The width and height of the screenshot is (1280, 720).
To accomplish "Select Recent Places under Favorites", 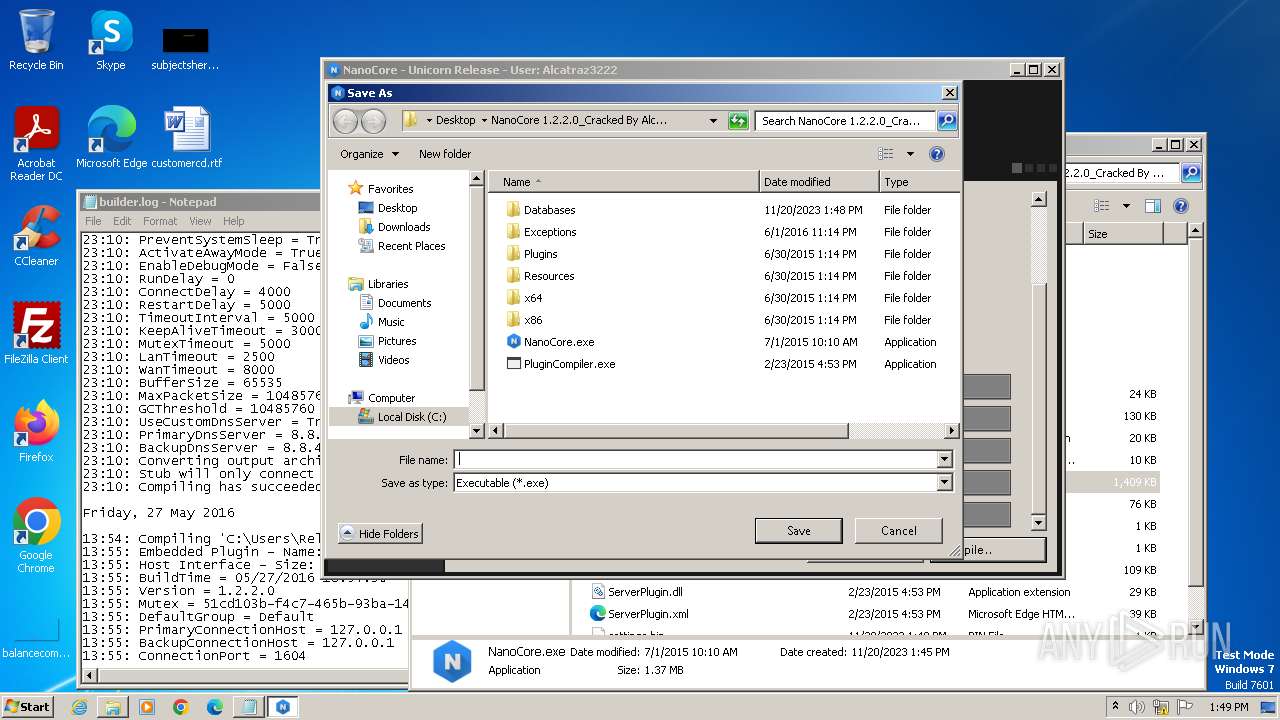I will click(402, 246).
